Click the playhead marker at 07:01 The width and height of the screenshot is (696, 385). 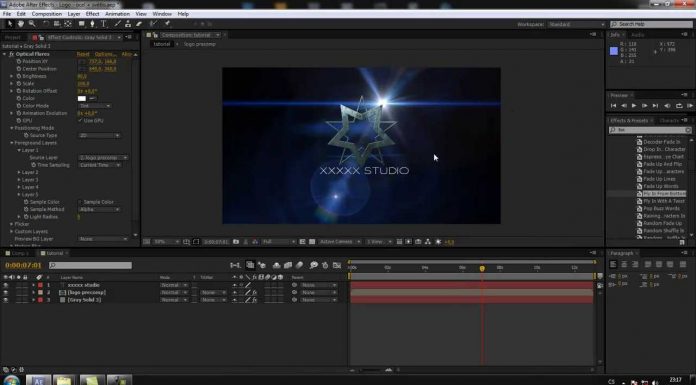coord(482,268)
